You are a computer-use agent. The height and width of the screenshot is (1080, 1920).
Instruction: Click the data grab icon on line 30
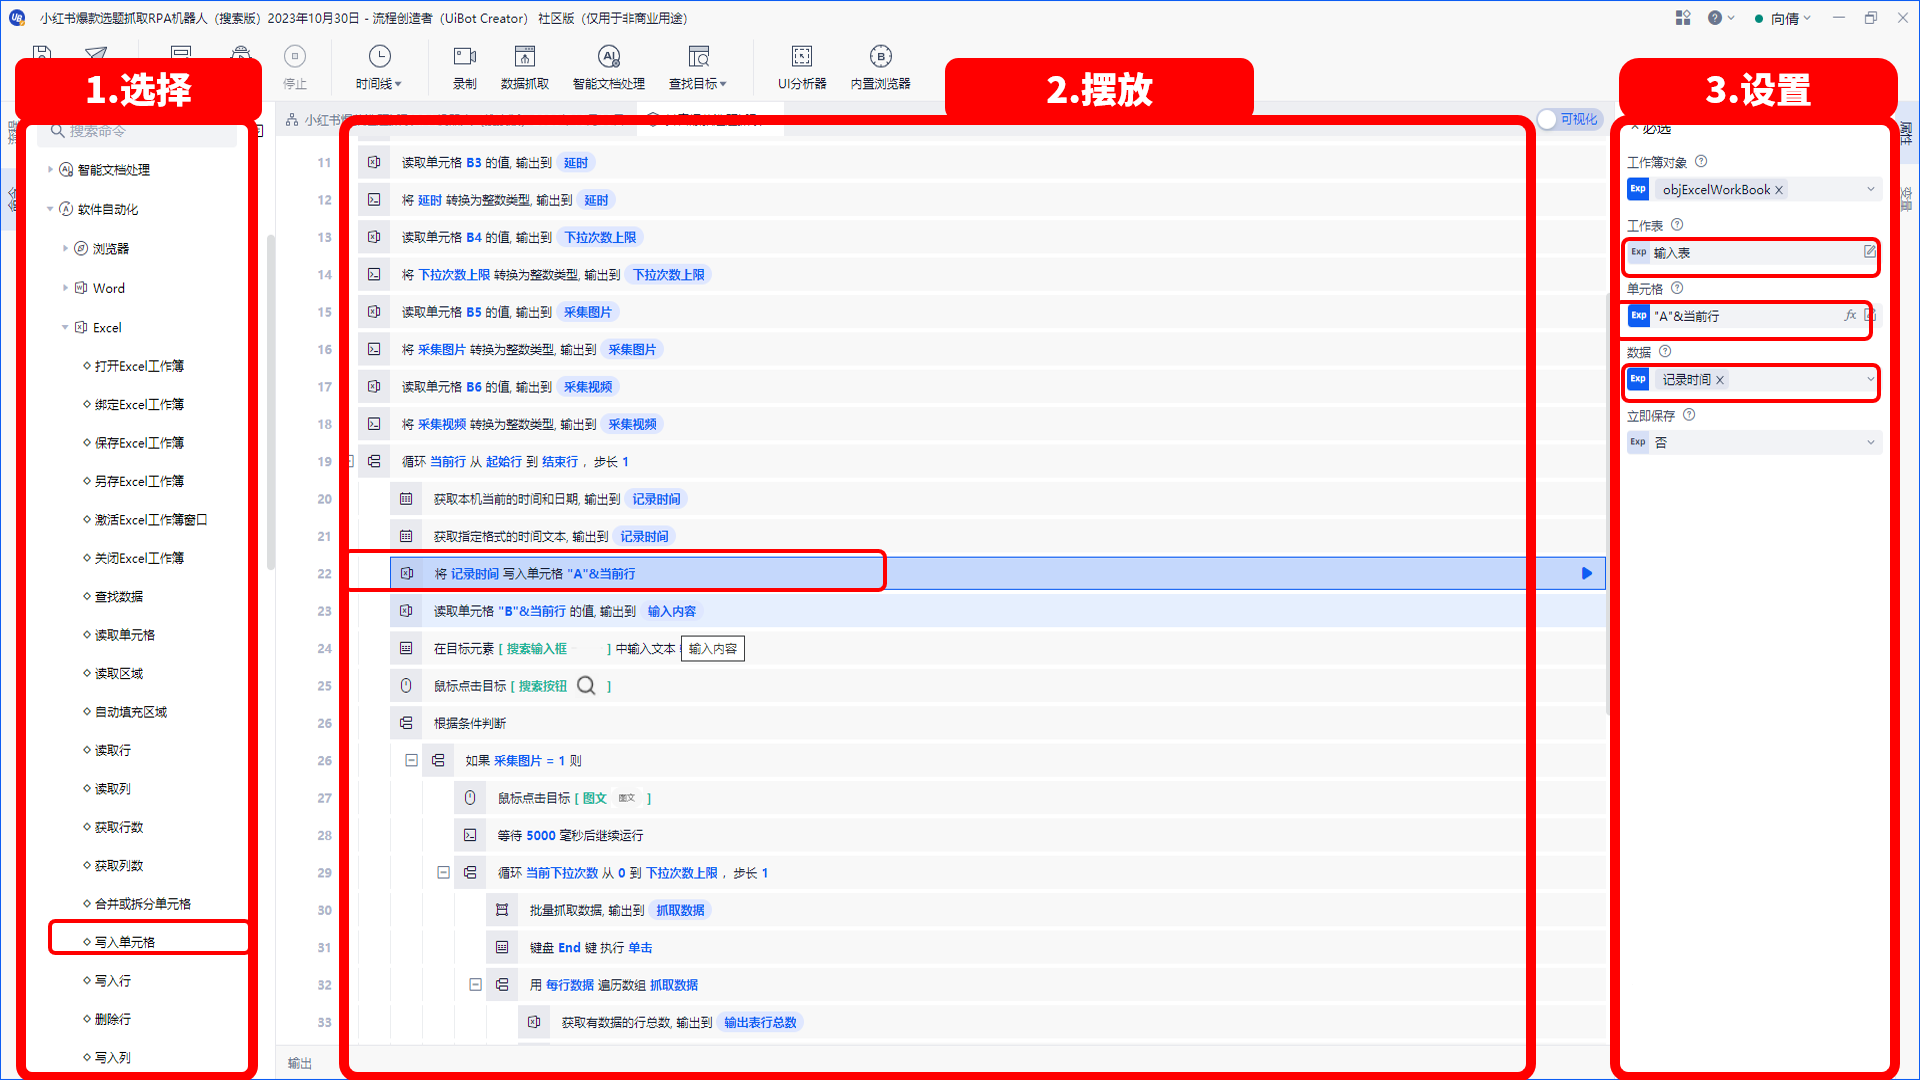pos(502,910)
